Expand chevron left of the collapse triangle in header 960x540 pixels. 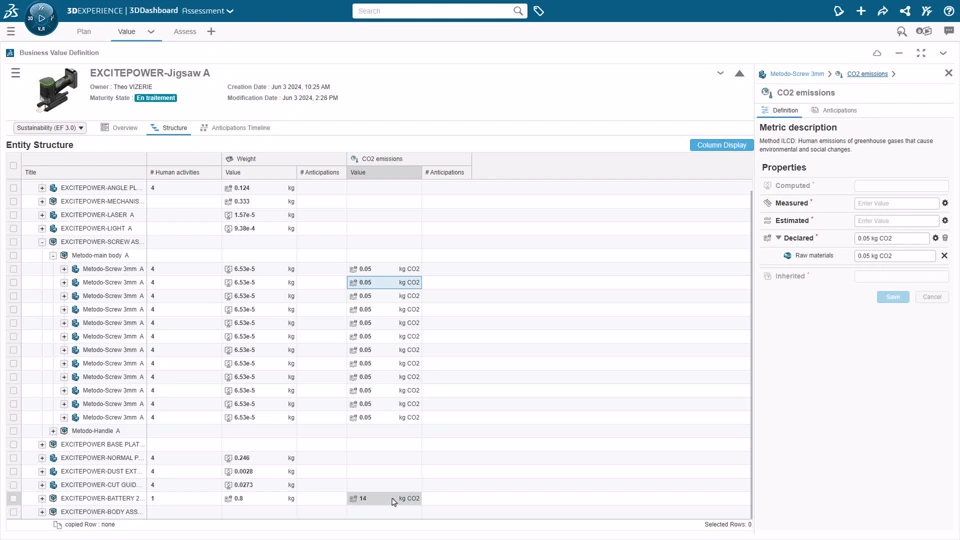pyautogui.click(x=721, y=73)
